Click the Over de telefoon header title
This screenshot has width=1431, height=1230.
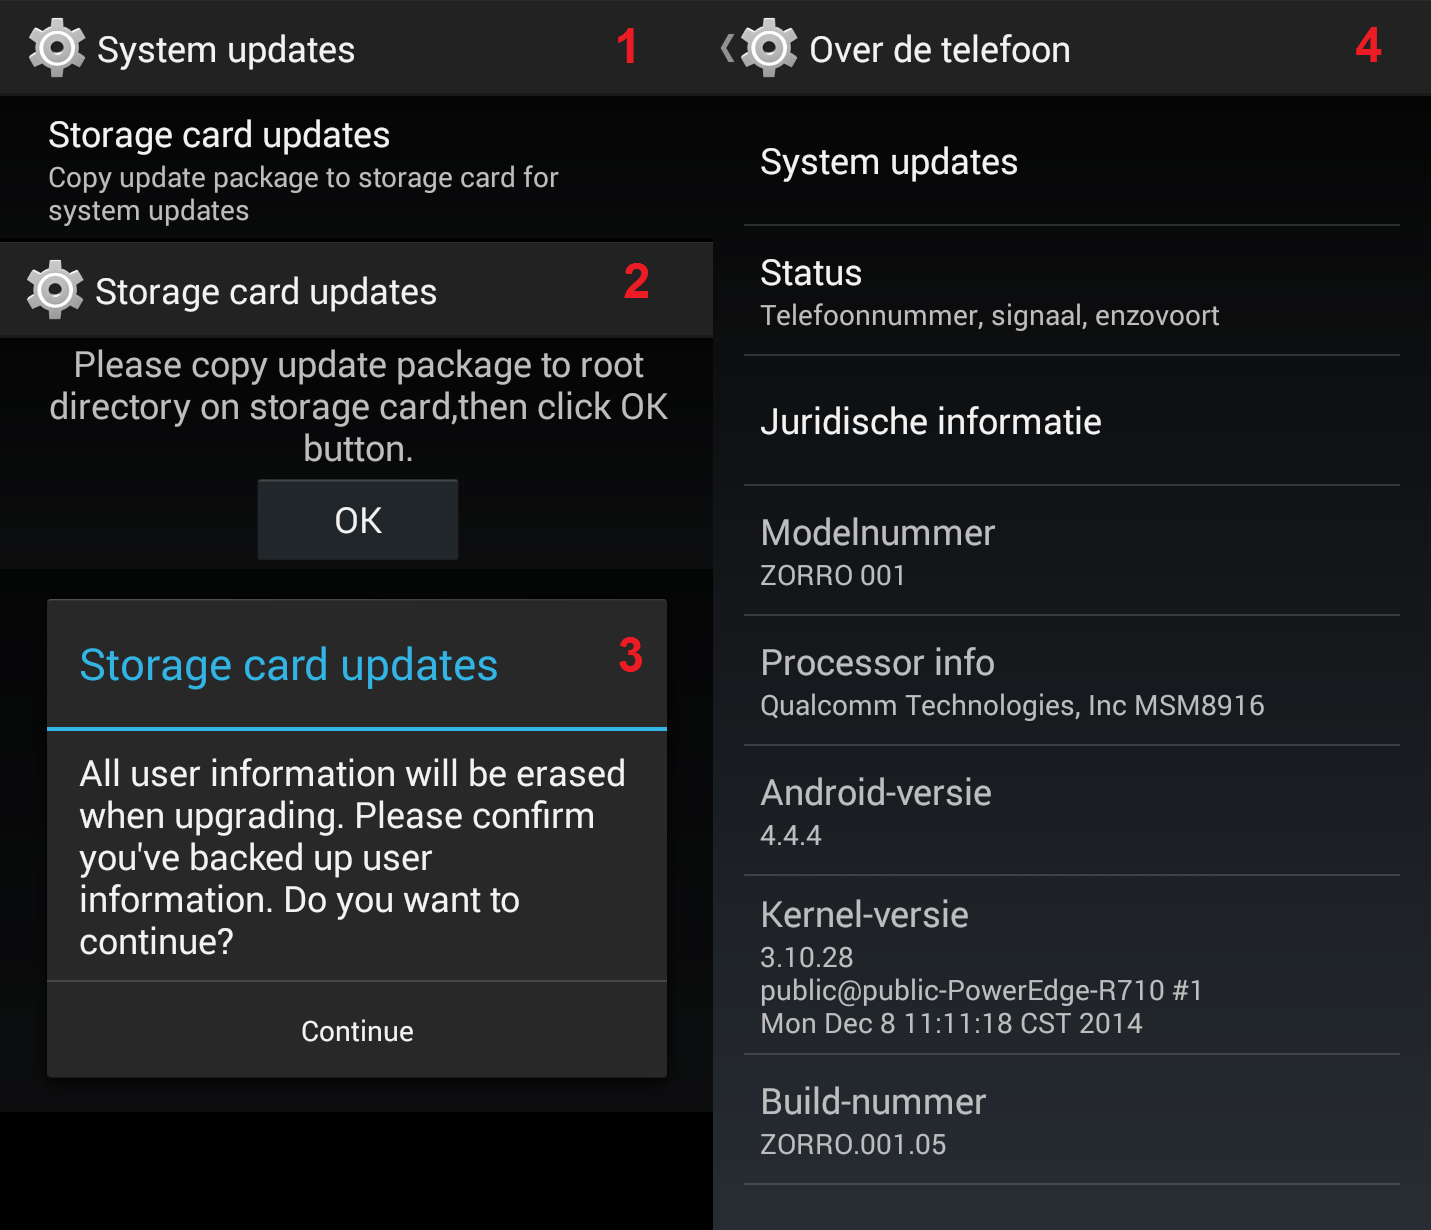pyautogui.click(x=940, y=49)
